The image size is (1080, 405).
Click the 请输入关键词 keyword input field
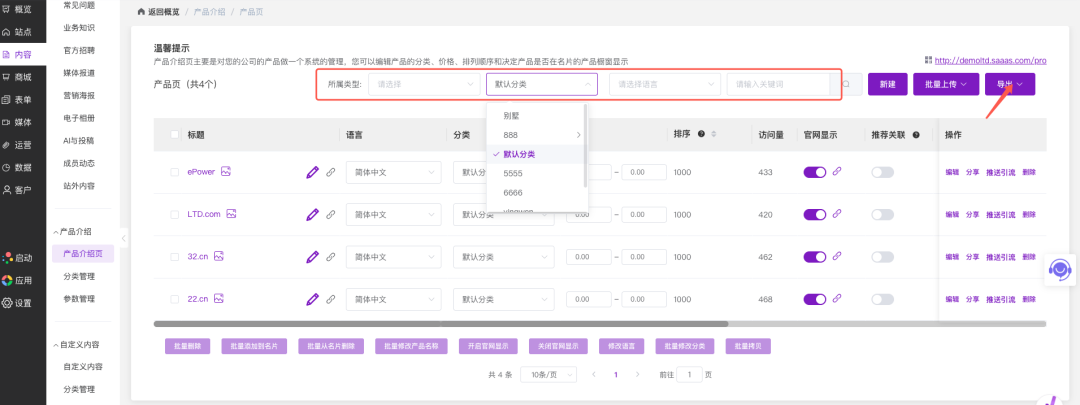point(780,84)
